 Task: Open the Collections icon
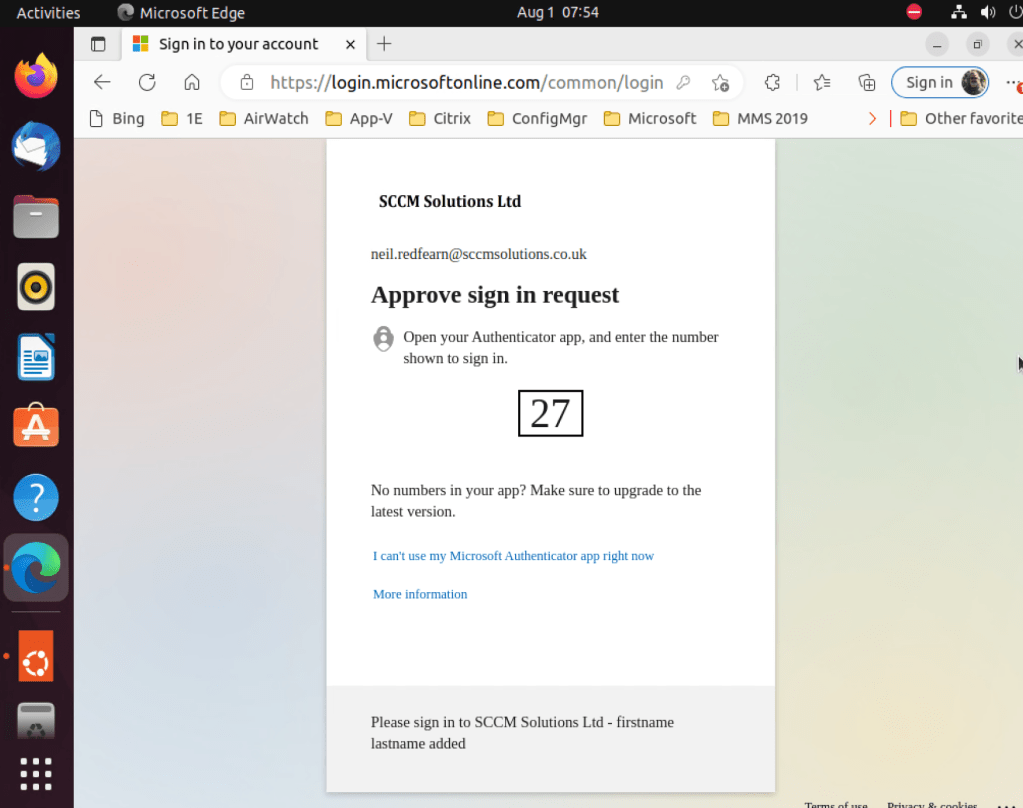[867, 83]
